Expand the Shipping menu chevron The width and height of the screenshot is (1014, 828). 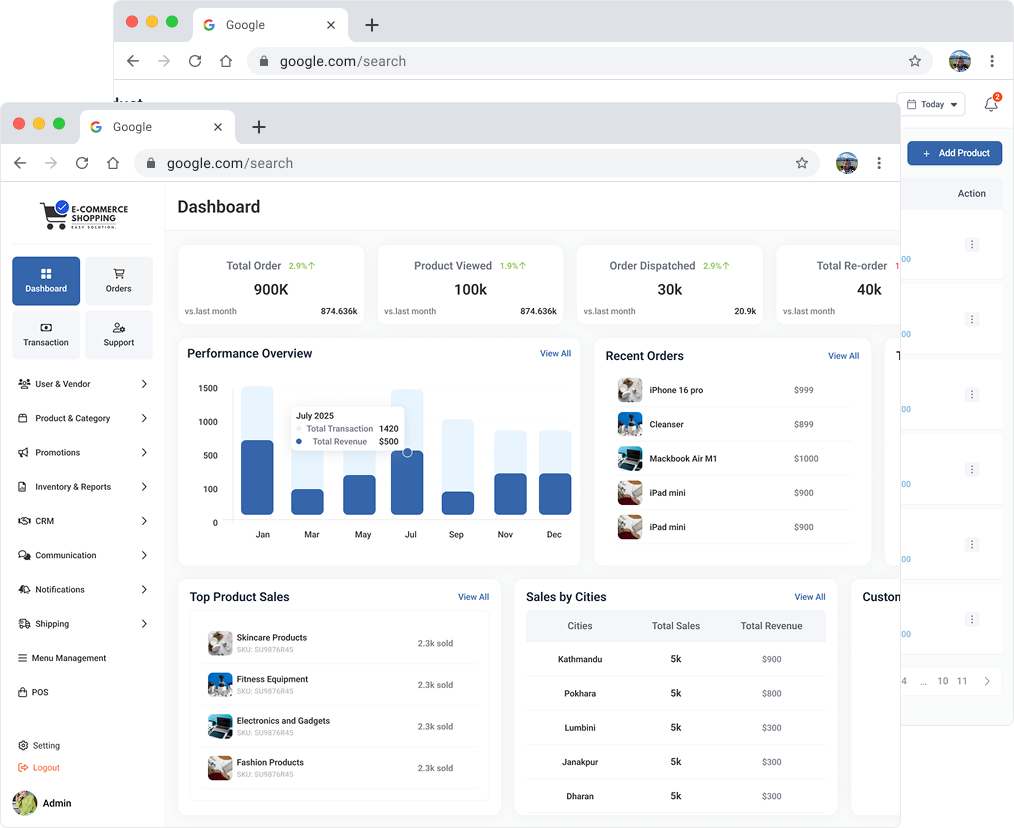(144, 624)
